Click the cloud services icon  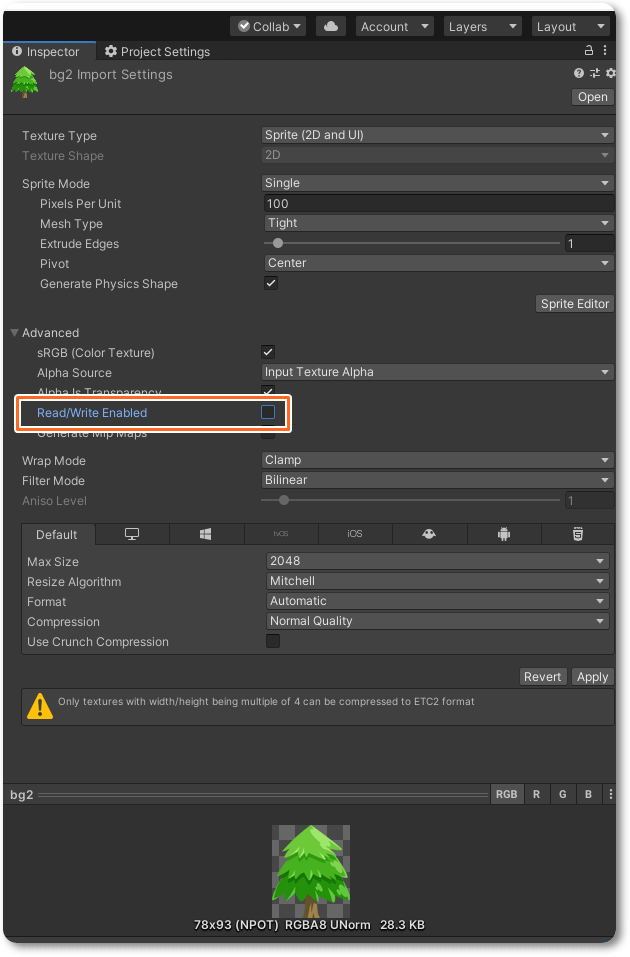click(331, 26)
